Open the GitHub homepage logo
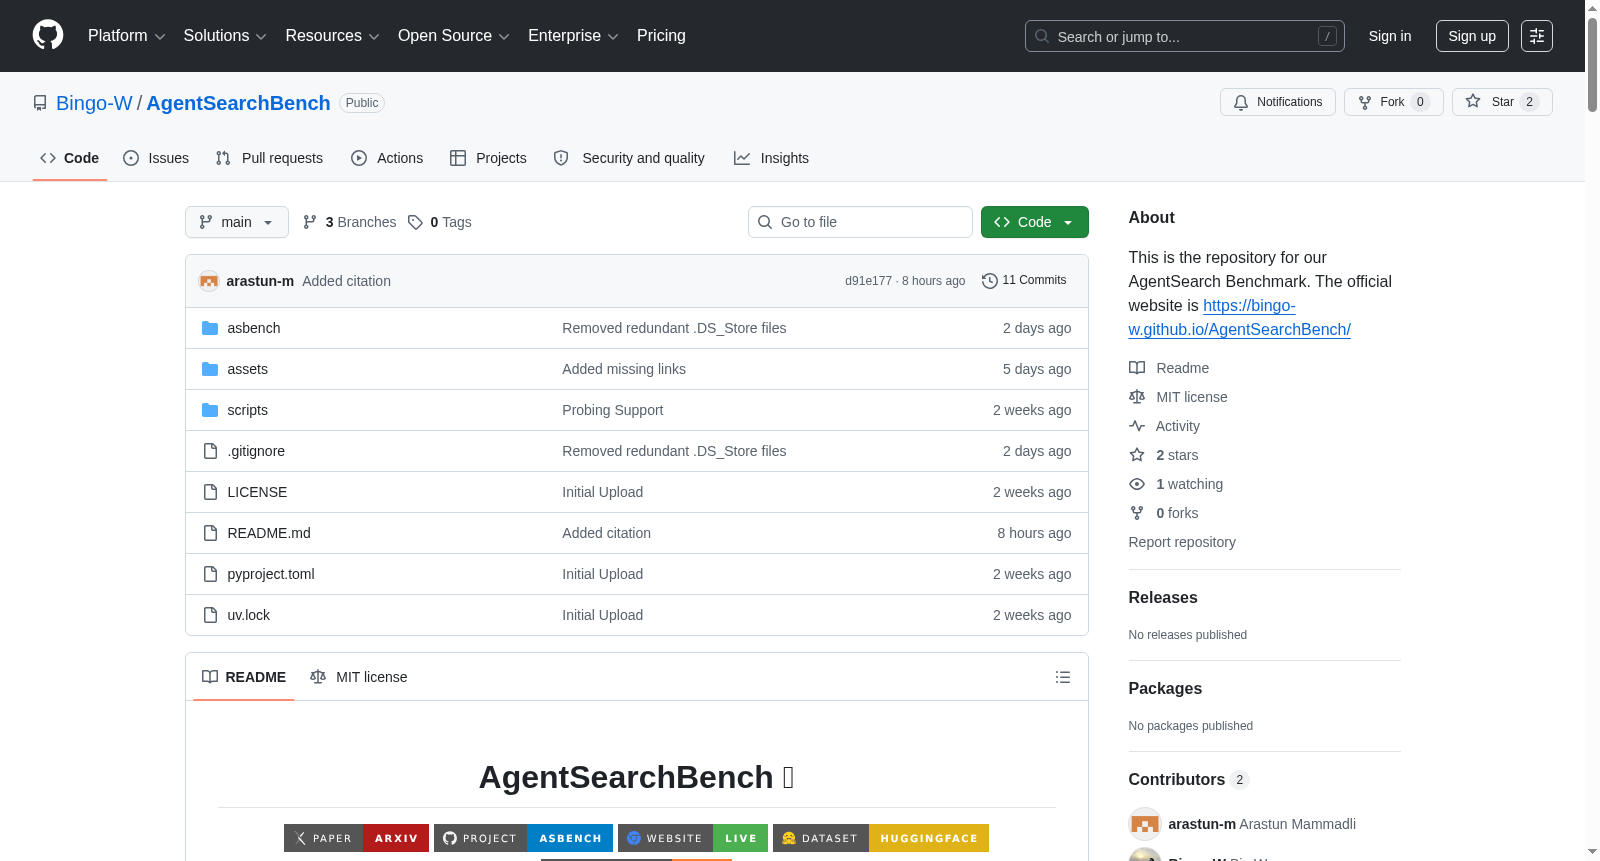Viewport: 1600px width, 861px height. (x=48, y=36)
